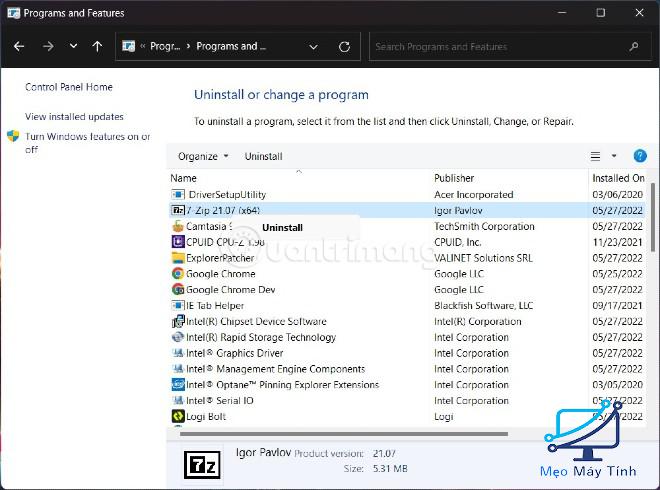Select the CPUID CPU-Z icon
Viewport: 660px width, 490px height.
pyautogui.click(x=178, y=242)
